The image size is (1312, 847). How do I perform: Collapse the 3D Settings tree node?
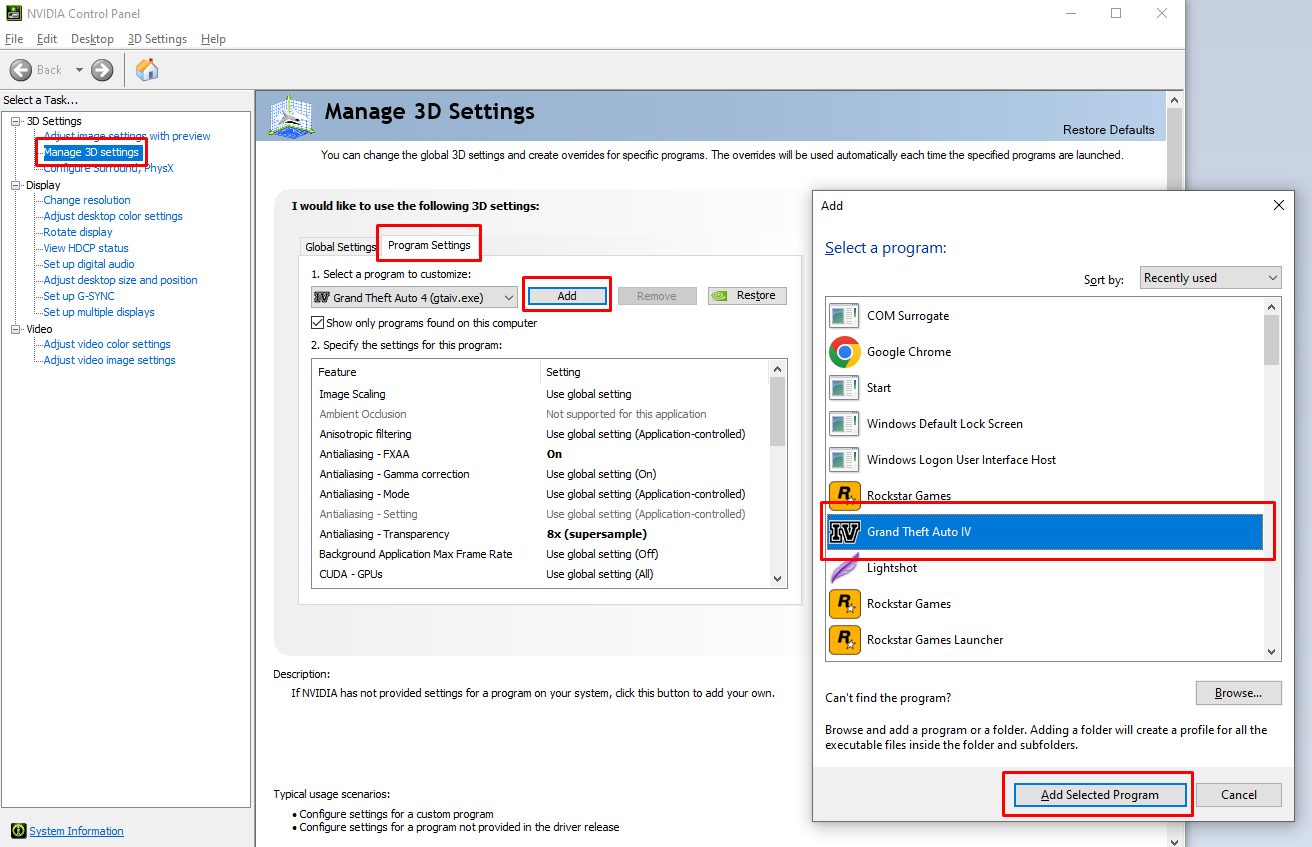click(15, 121)
